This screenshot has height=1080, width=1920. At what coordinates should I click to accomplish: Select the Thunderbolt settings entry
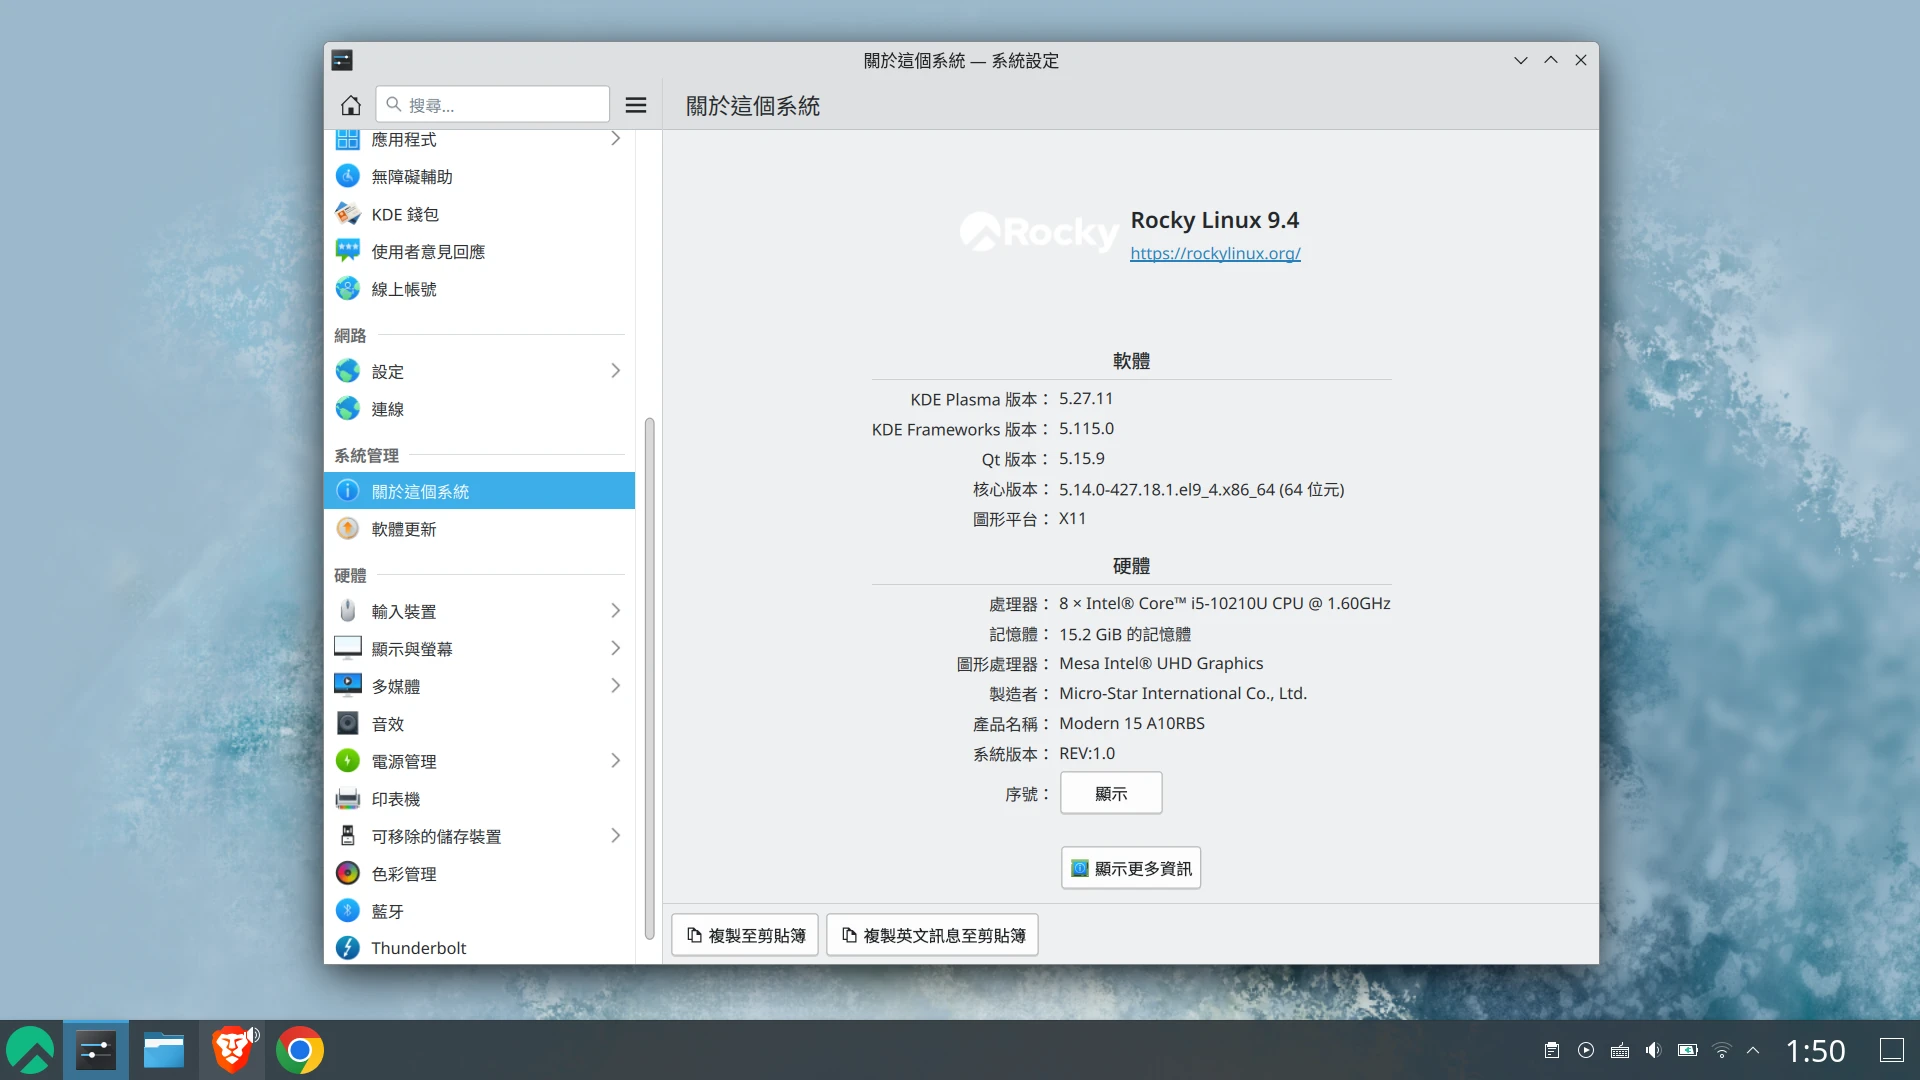[418, 948]
